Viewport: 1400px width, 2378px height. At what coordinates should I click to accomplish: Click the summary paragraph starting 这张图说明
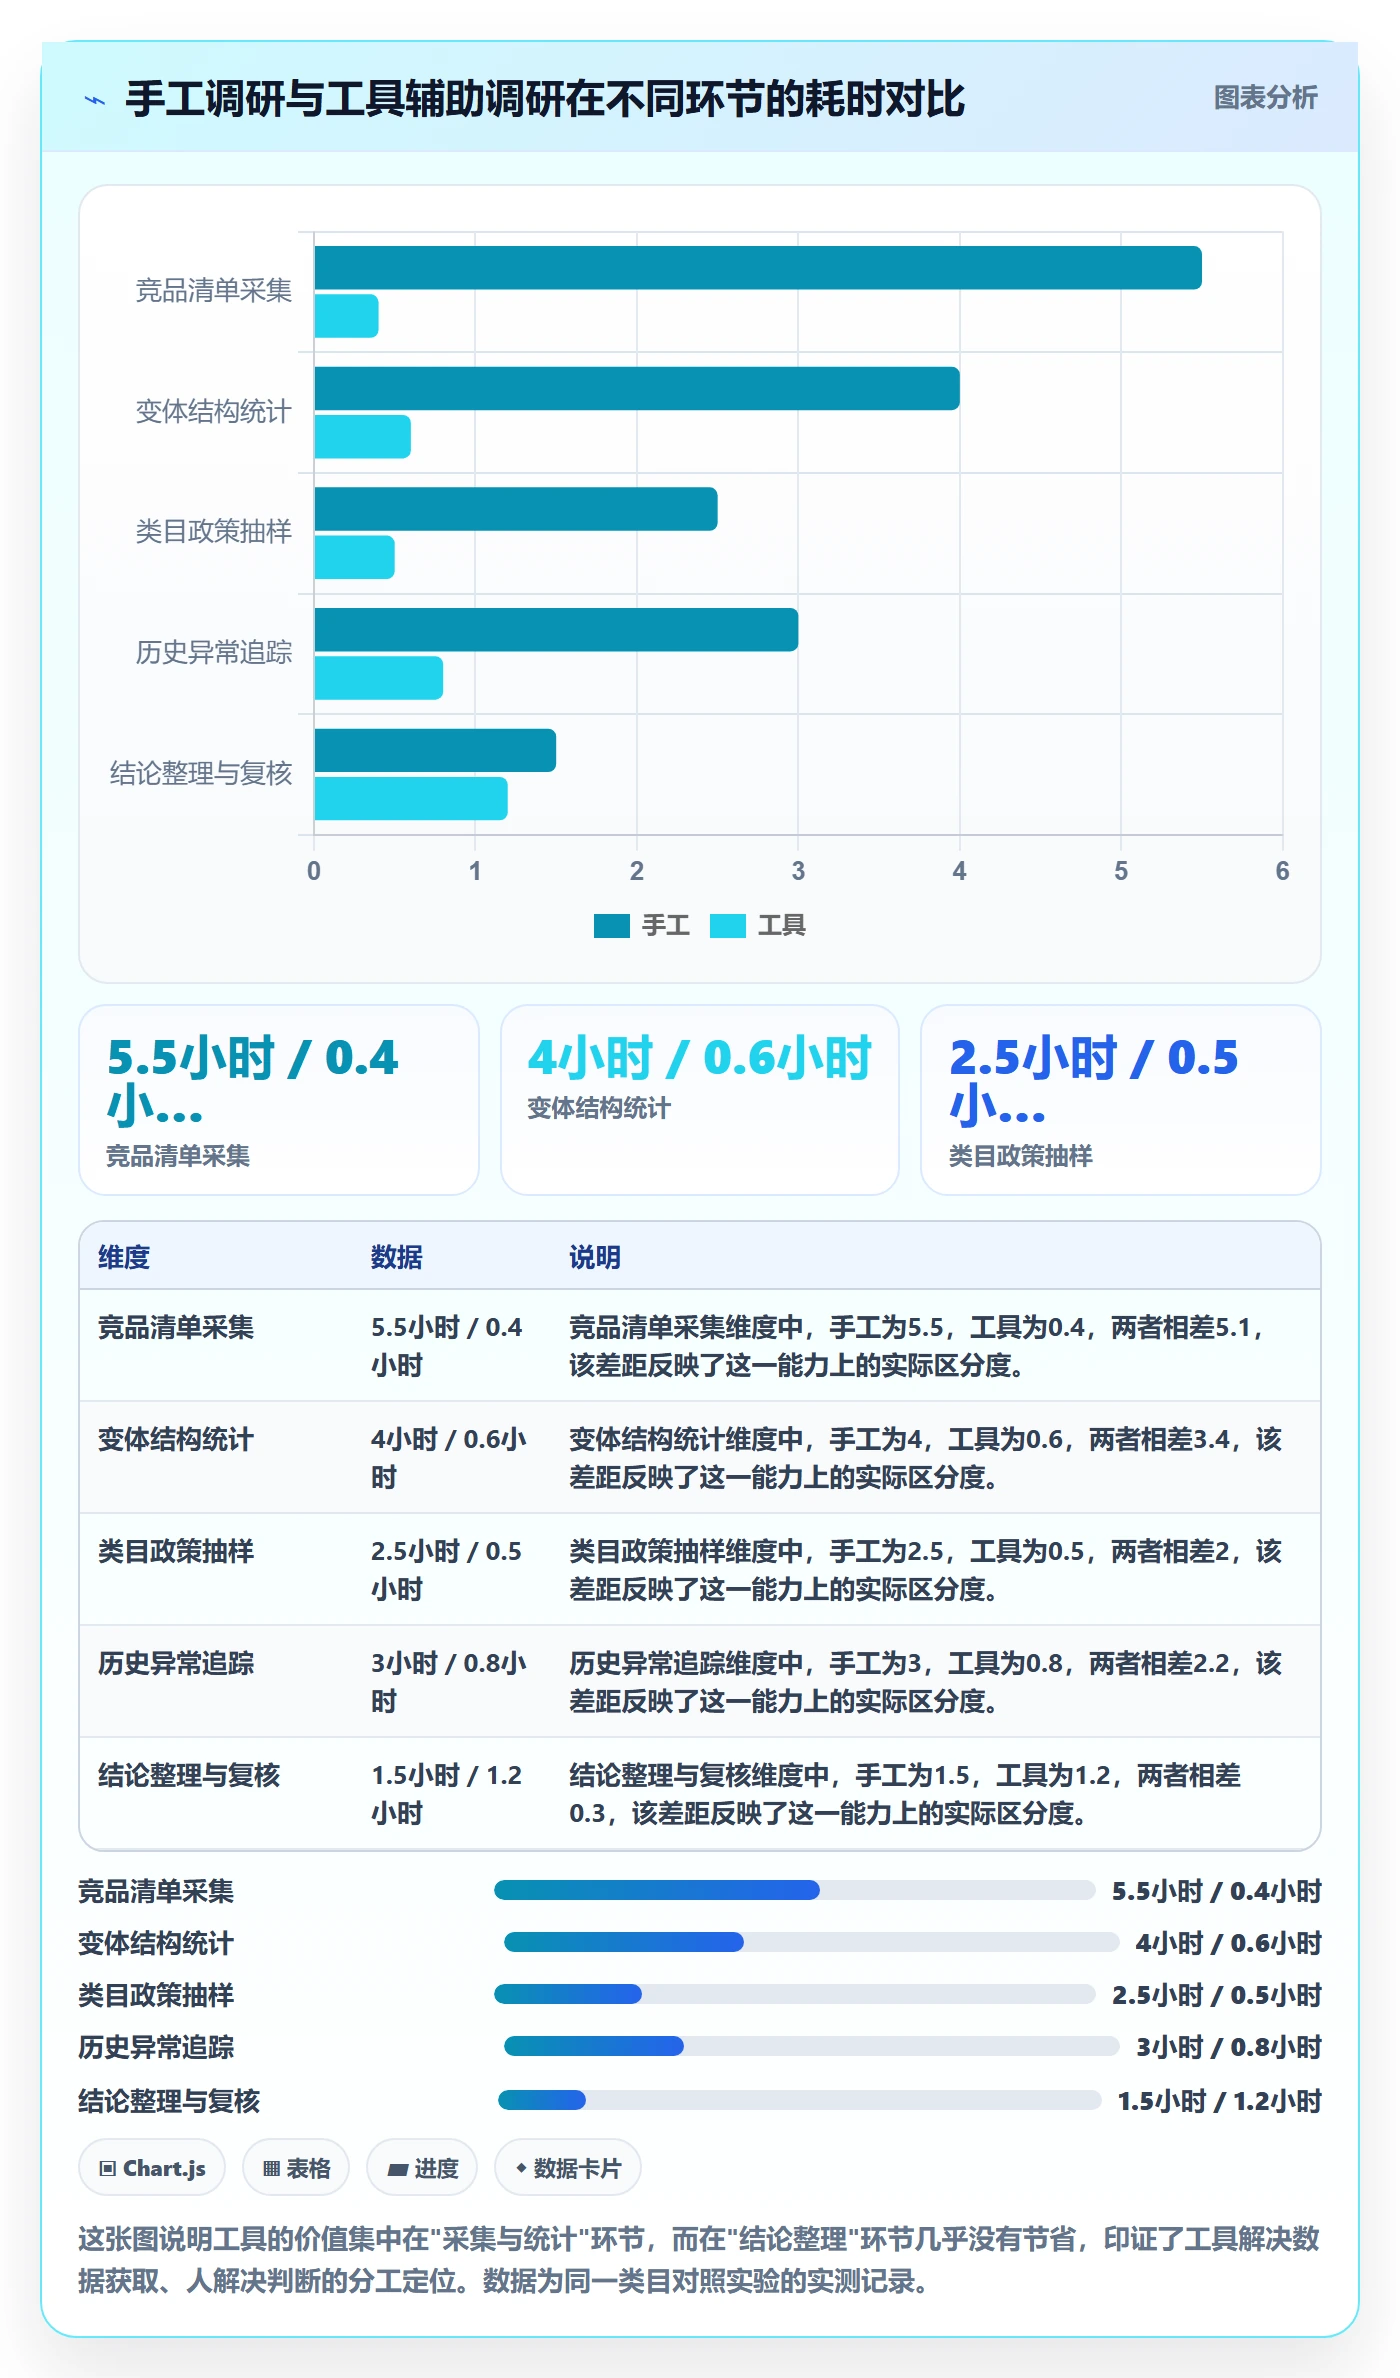699,2260
